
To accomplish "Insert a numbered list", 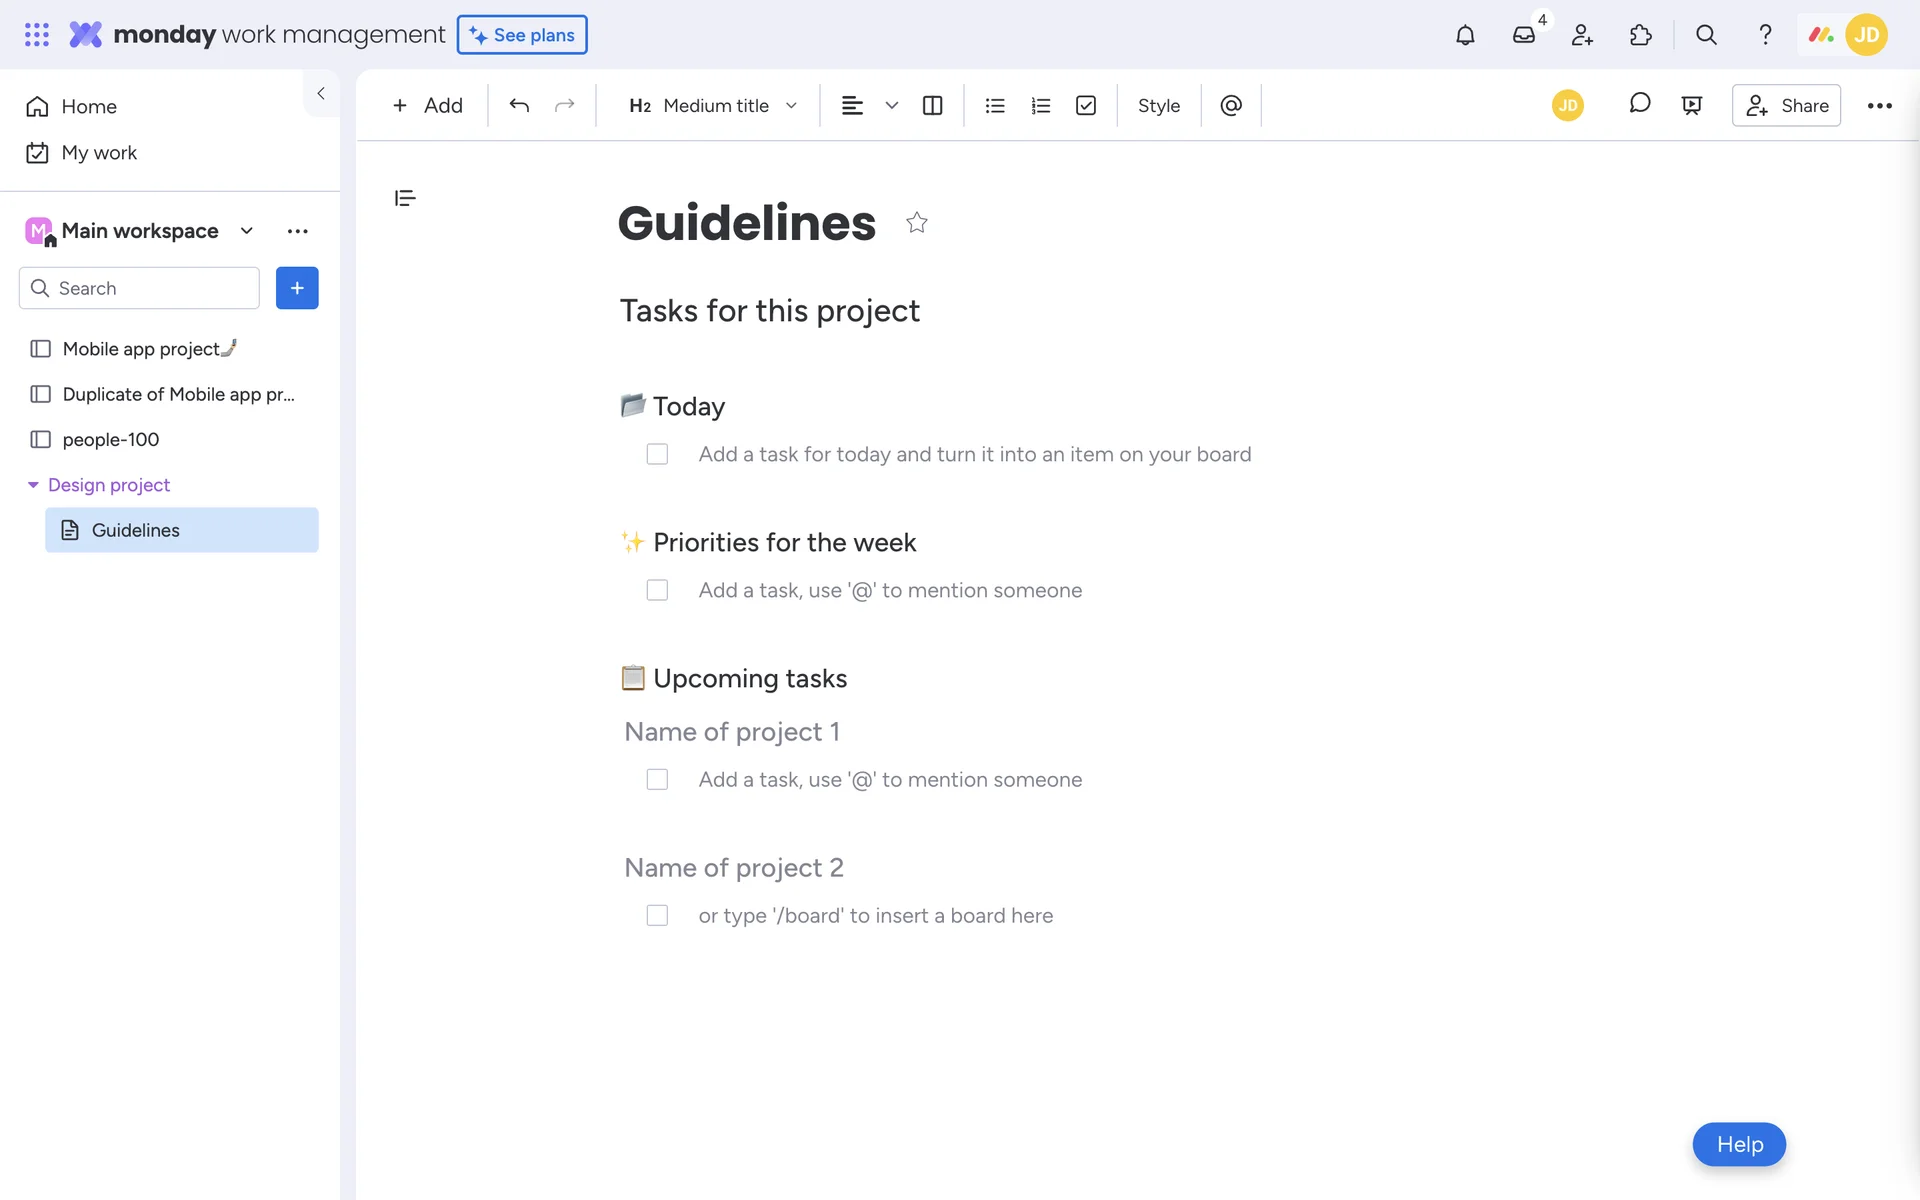I will [x=1040, y=105].
